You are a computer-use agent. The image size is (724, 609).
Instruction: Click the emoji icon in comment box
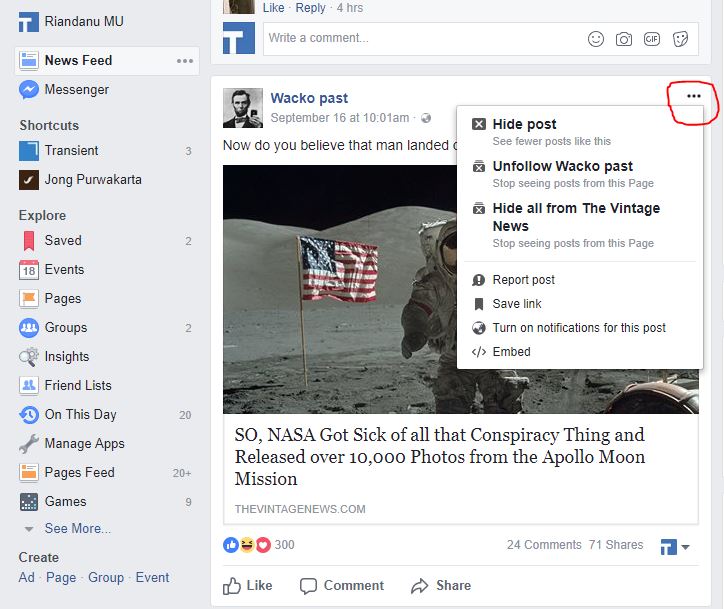coord(596,39)
